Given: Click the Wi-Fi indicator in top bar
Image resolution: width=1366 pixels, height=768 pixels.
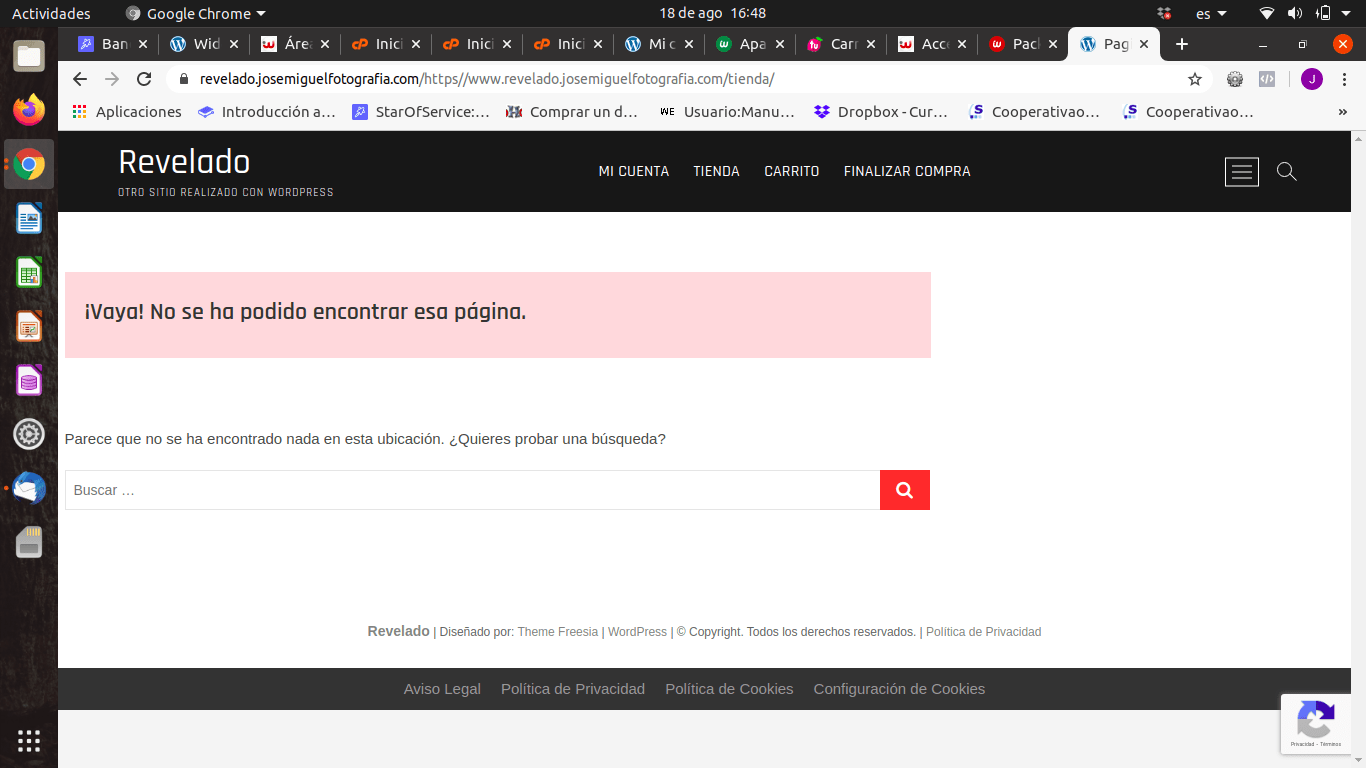Looking at the screenshot, I should (1267, 13).
